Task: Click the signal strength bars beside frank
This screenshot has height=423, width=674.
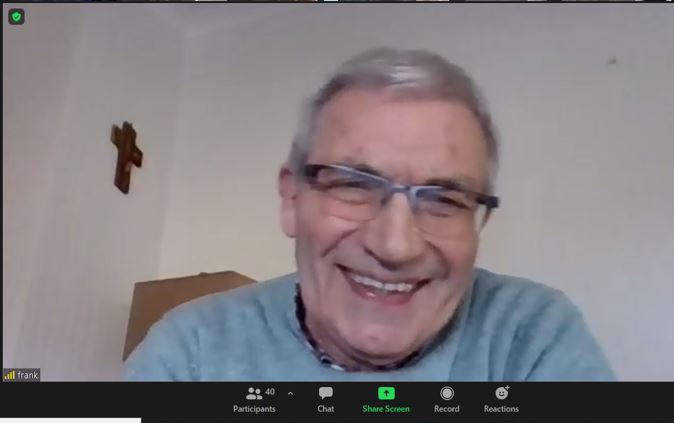Action: point(9,376)
